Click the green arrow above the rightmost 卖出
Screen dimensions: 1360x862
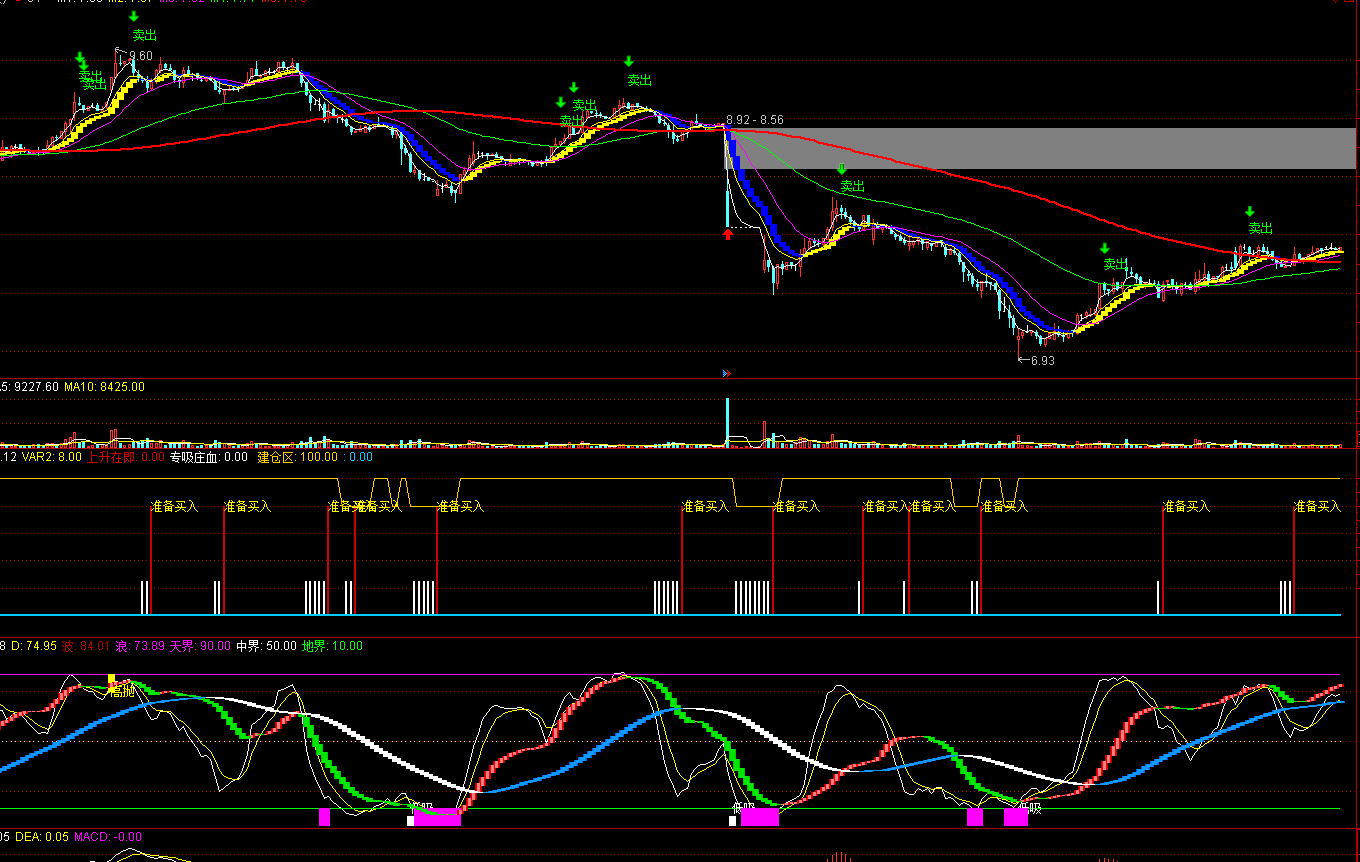(x=1250, y=211)
